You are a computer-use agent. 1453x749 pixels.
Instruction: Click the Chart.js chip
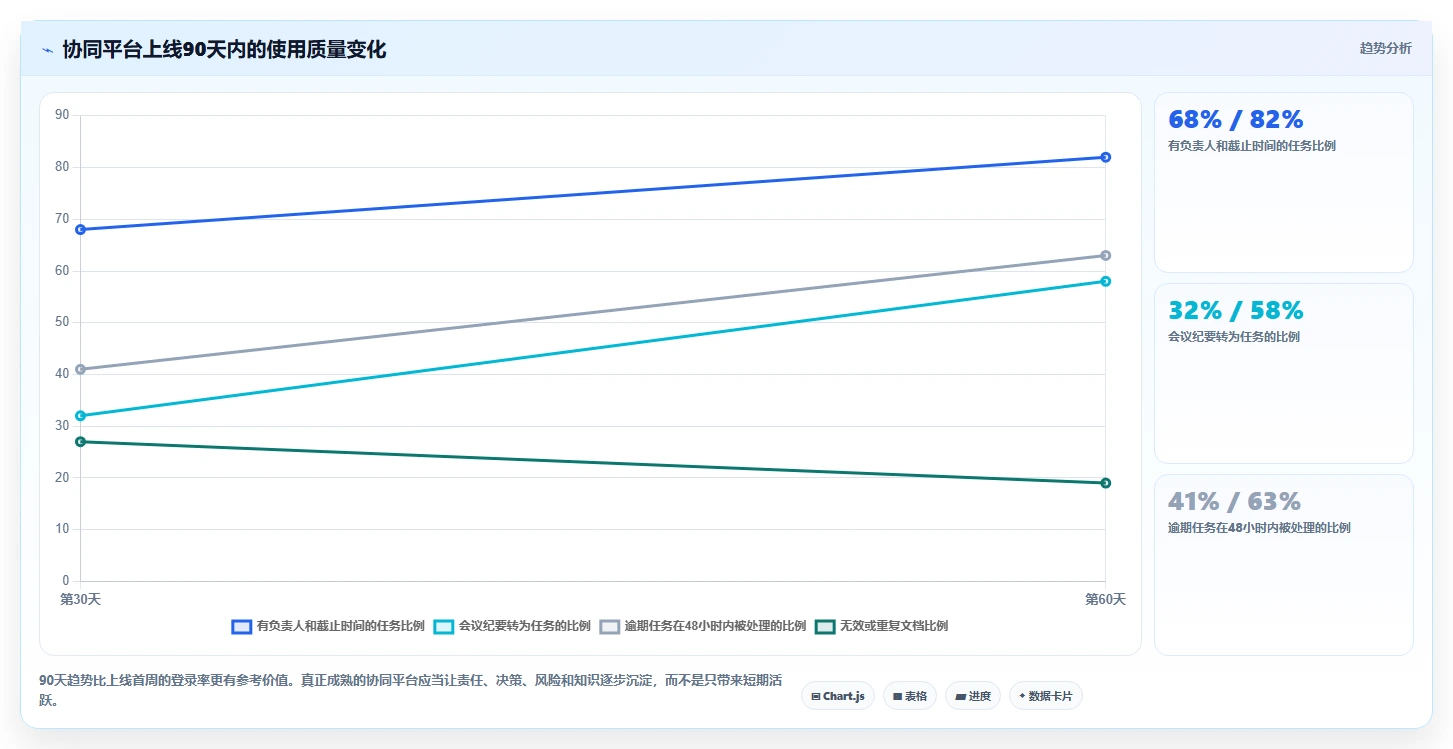838,696
